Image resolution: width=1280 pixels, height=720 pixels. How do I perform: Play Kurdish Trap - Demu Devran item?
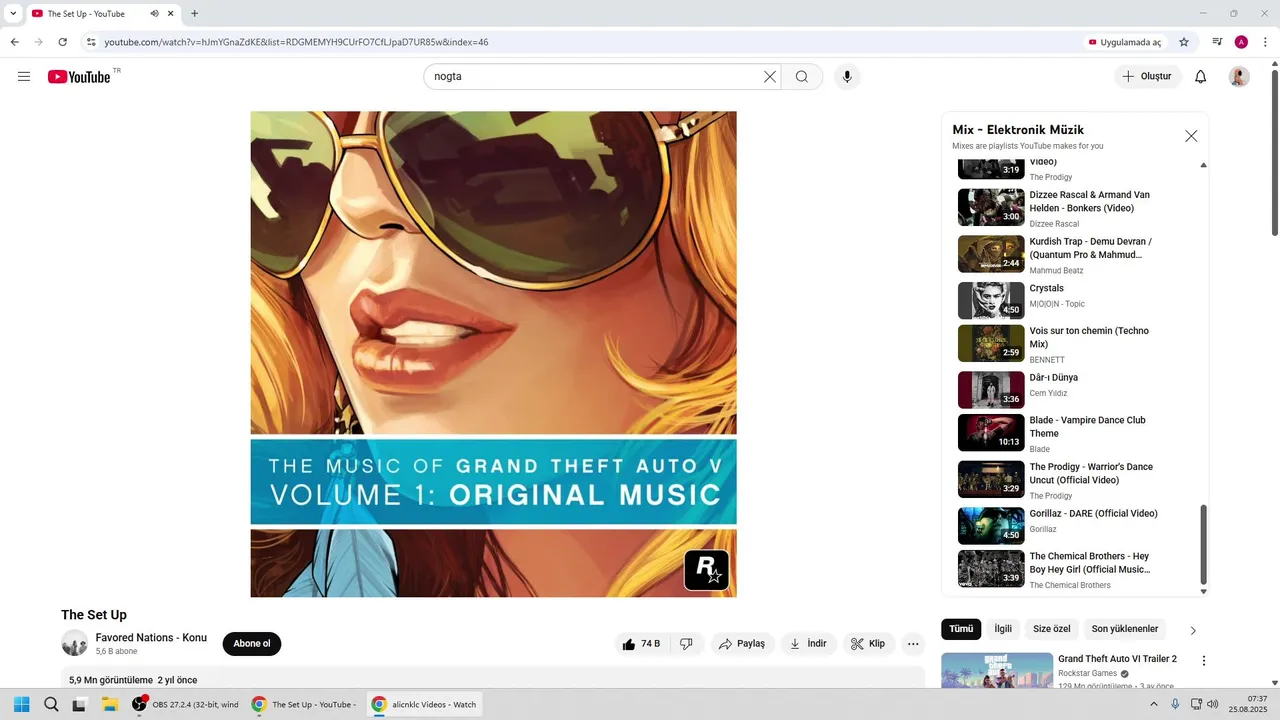point(1075,255)
